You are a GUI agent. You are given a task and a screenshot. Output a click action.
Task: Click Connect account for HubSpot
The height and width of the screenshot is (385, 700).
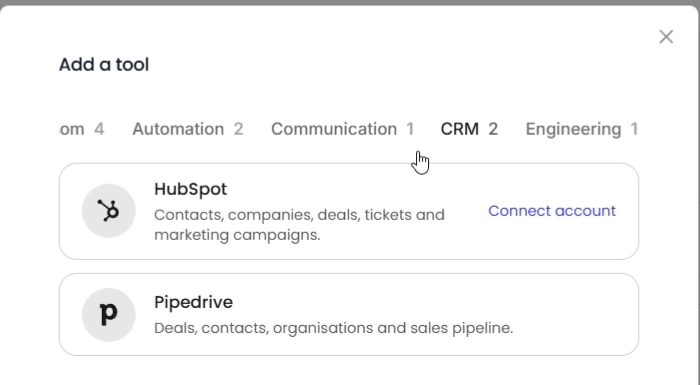(x=552, y=211)
